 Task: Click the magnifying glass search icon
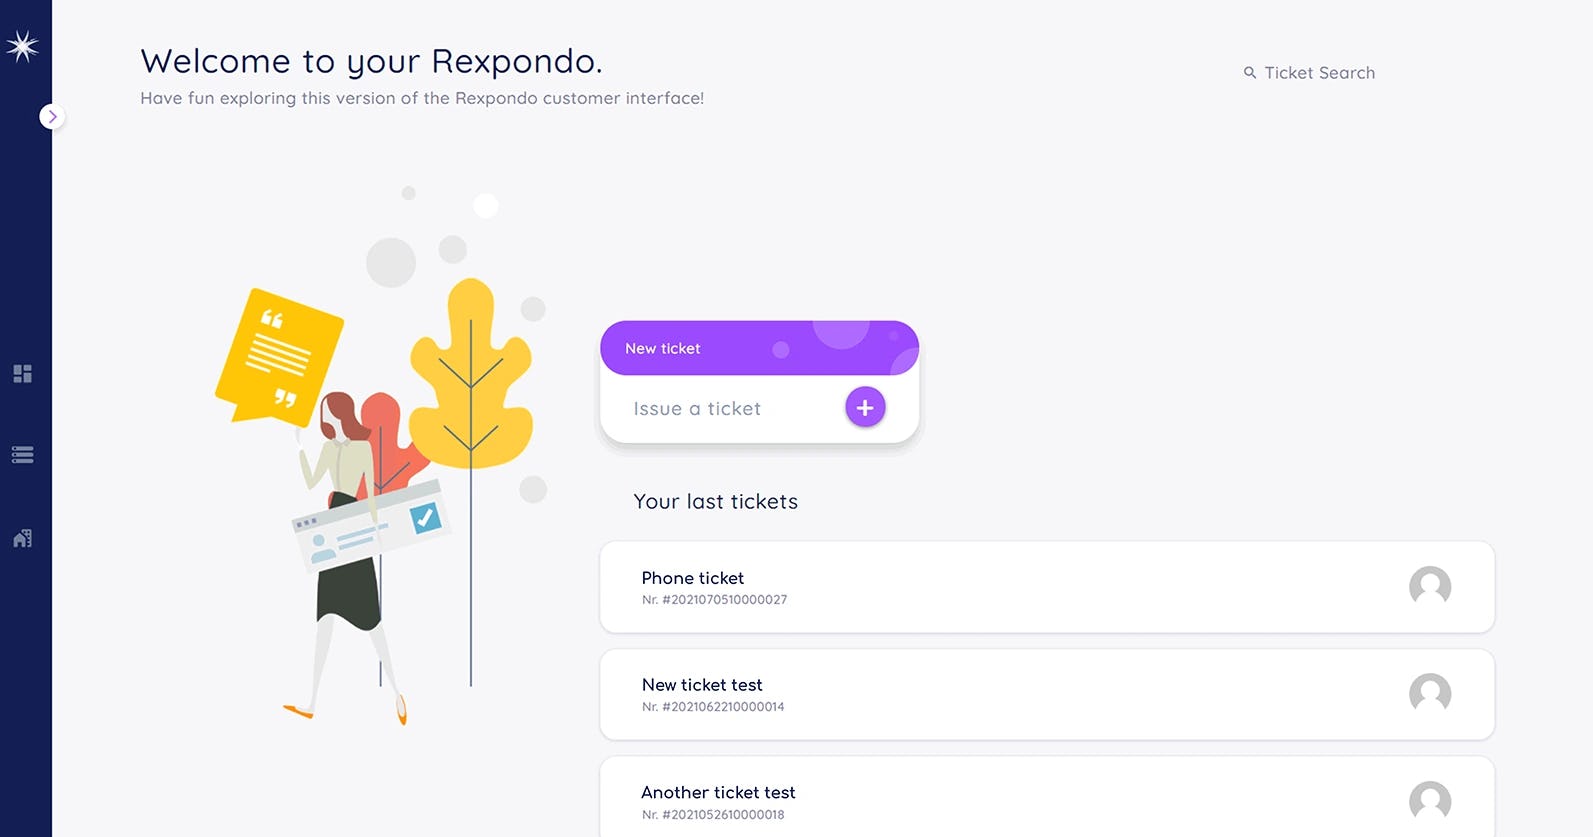[1249, 73]
